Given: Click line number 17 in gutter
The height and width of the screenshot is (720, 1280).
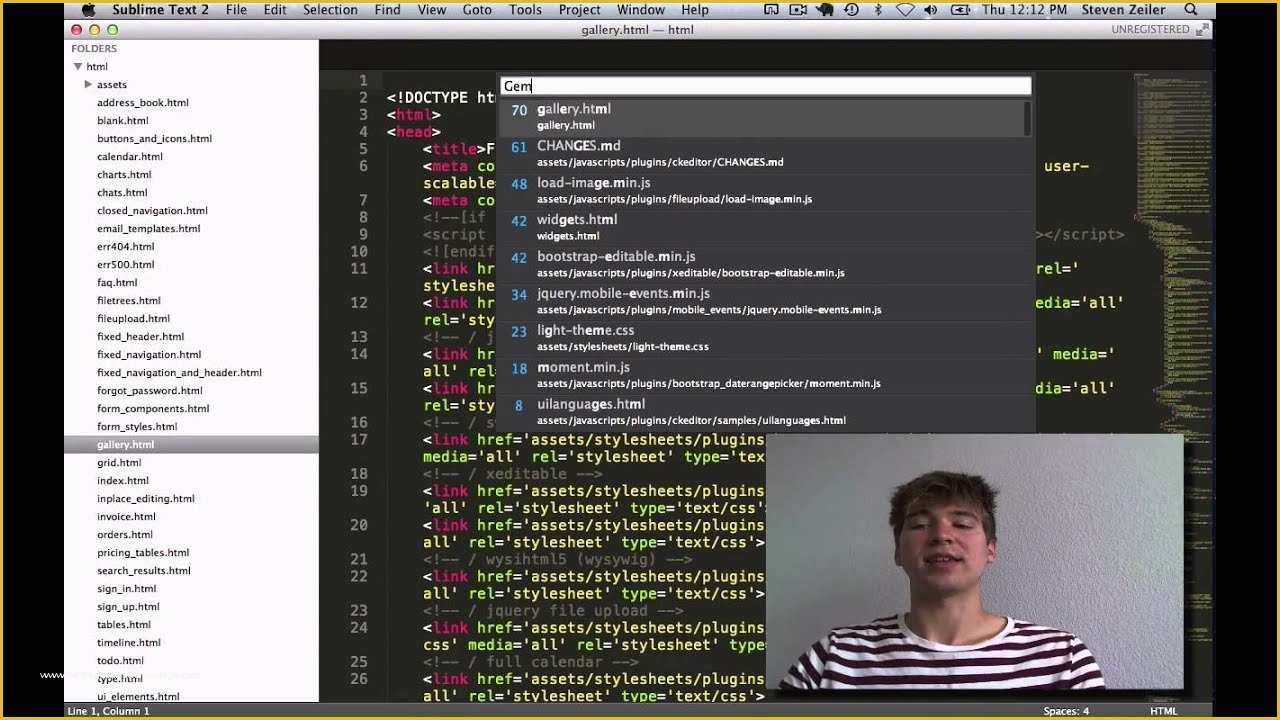Looking at the screenshot, I should pos(360,440).
